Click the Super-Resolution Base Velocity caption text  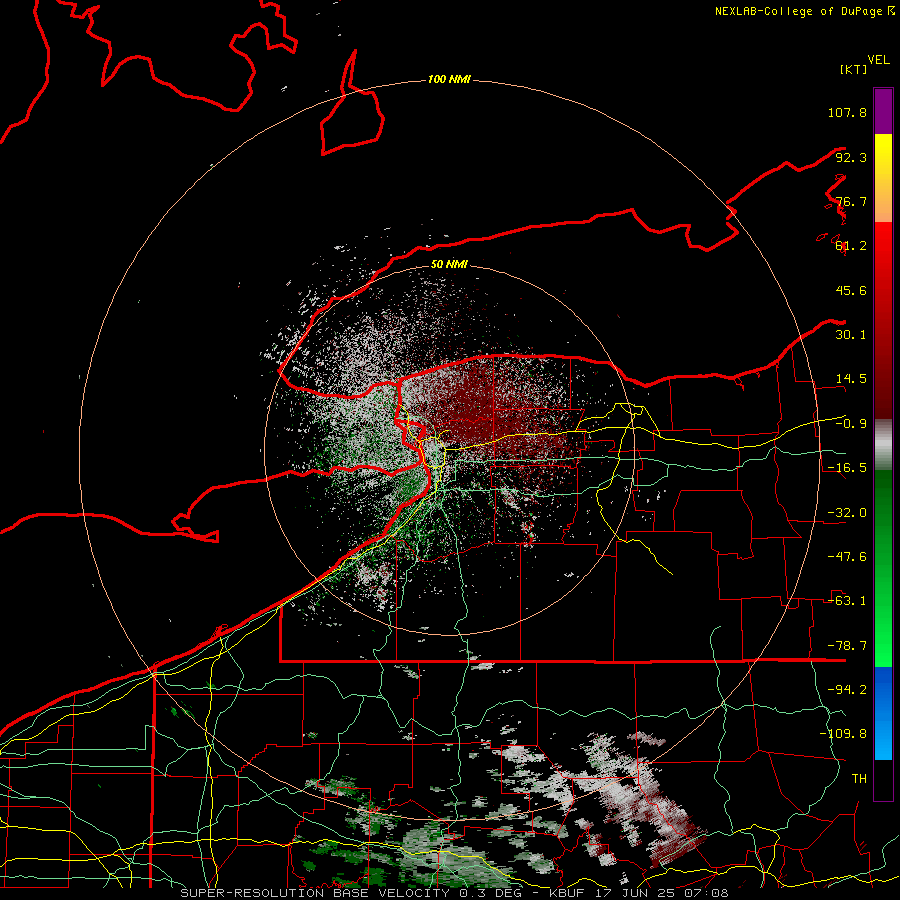454,893
